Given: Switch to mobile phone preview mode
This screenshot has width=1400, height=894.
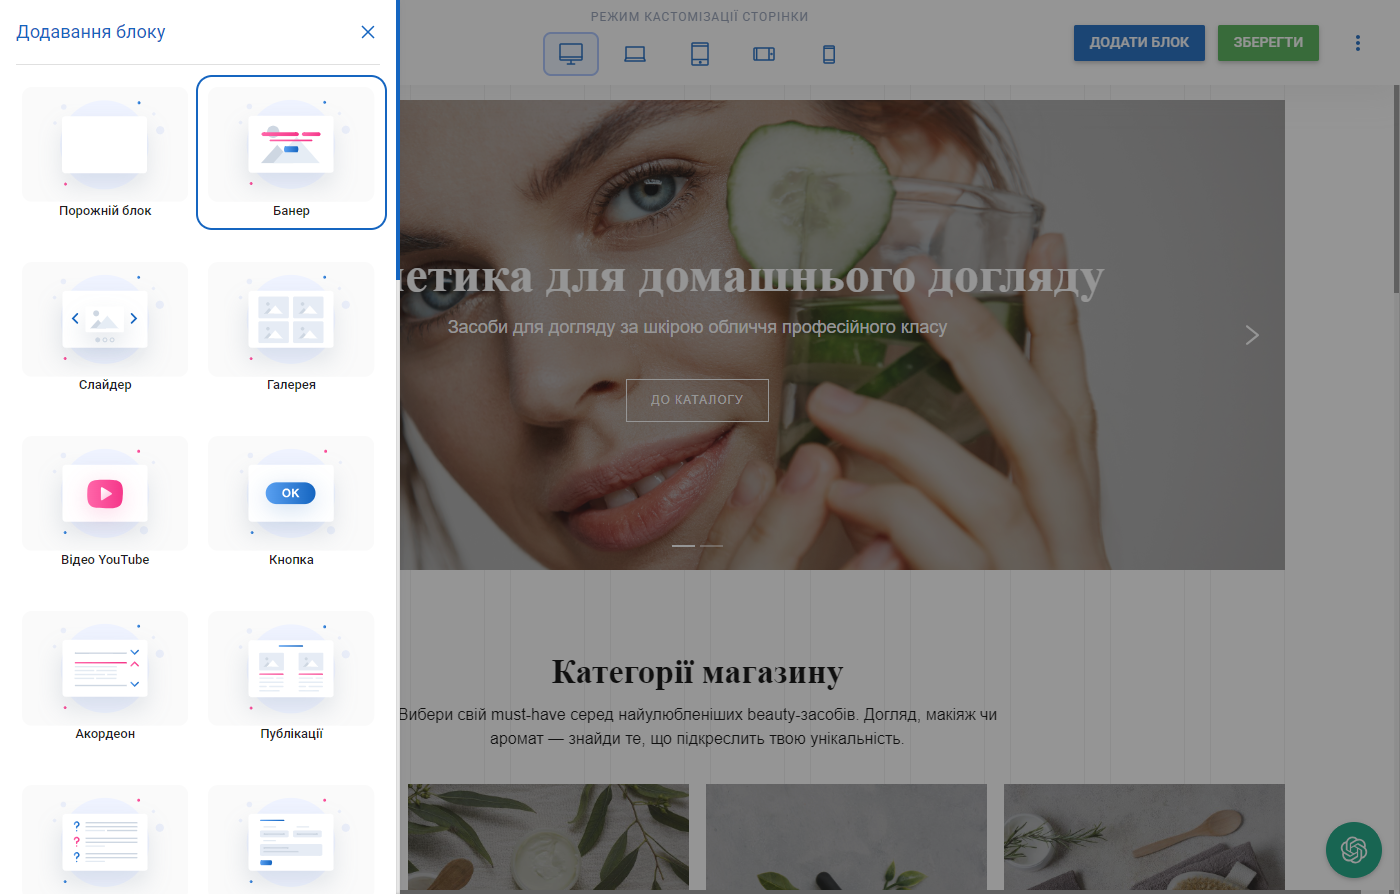Looking at the screenshot, I should click(828, 54).
